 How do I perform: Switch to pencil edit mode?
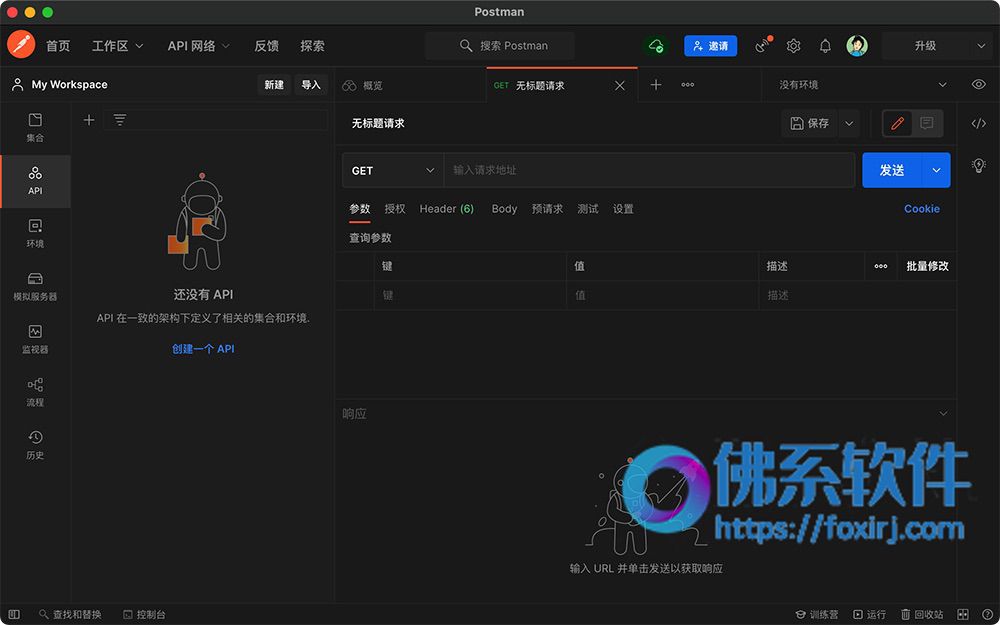897,124
